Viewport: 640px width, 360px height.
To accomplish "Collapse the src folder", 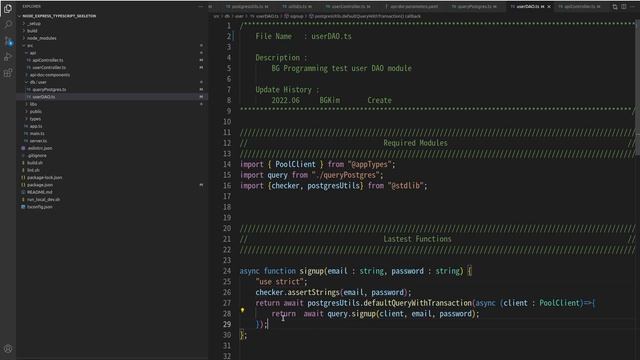I will click(30, 45).
